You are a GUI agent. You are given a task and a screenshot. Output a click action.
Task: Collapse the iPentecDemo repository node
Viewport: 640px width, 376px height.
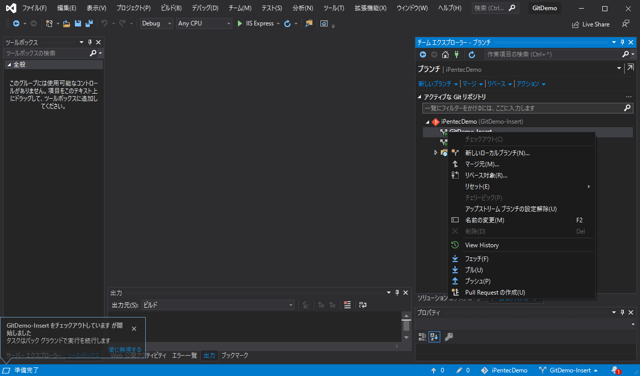click(427, 122)
